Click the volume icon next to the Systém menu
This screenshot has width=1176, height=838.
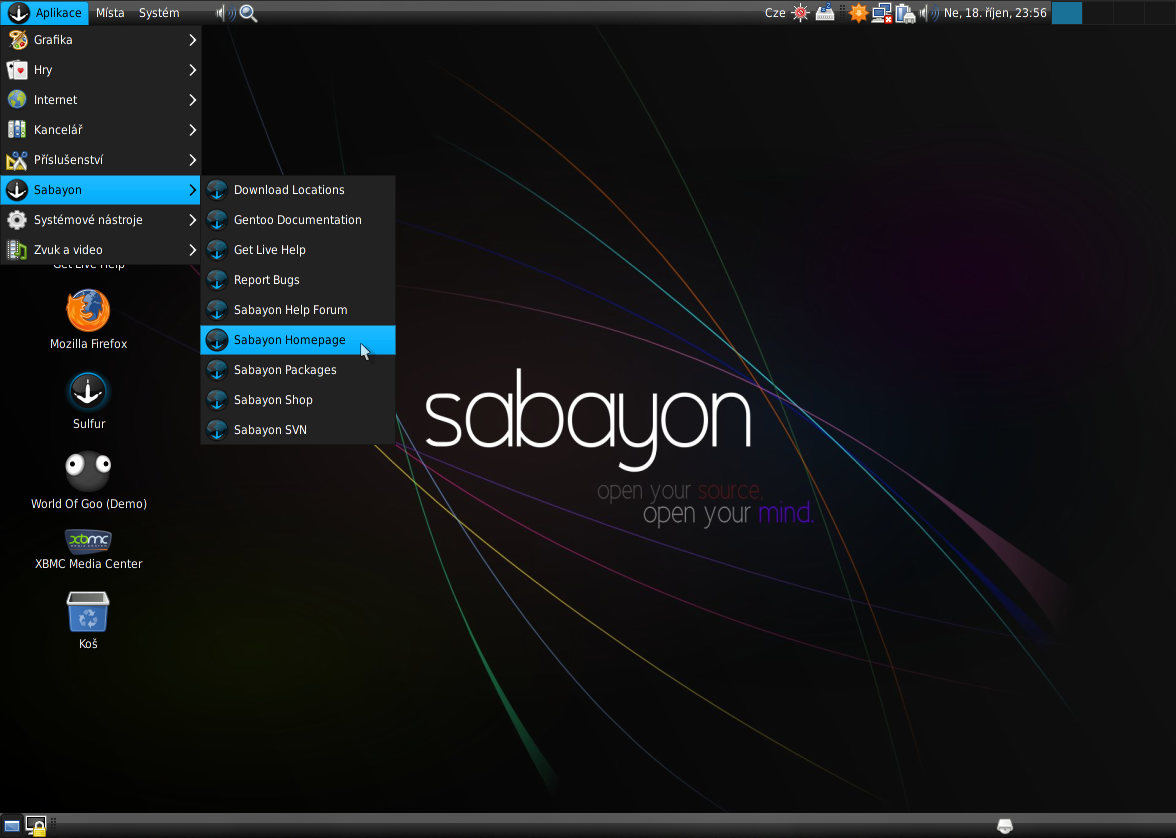(225, 13)
